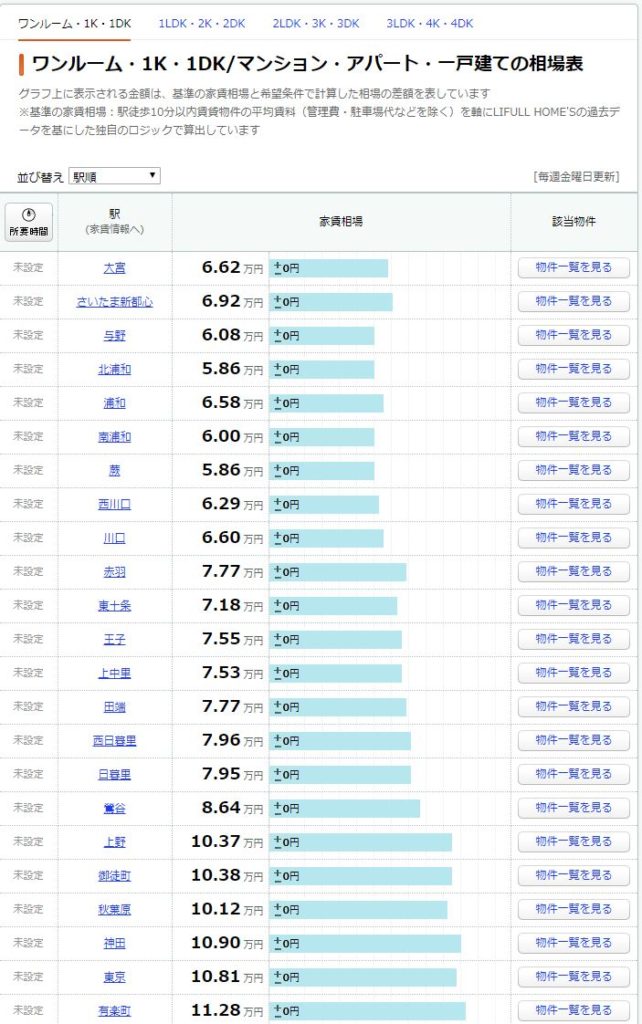Screen dimensions: 642x1024
Task: Click 物件一覧を見る for 東京 row
Action: 573,977
